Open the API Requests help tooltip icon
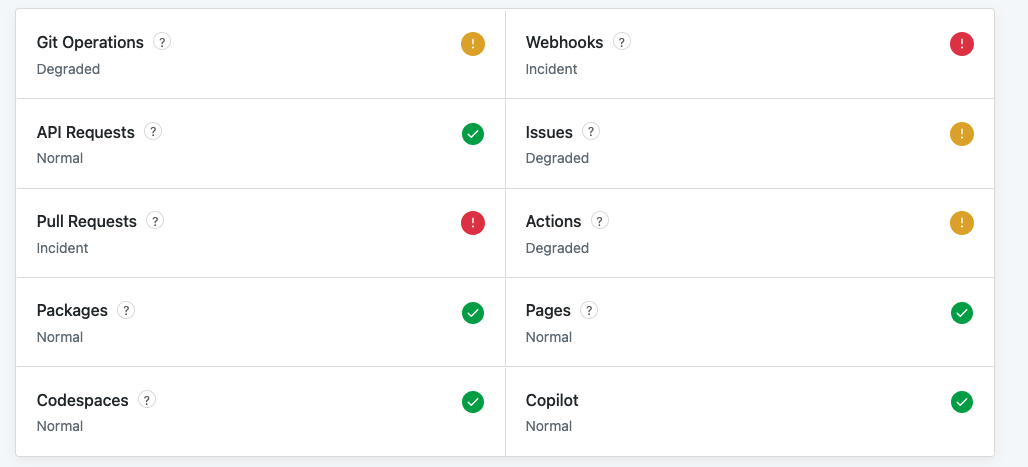 (153, 131)
